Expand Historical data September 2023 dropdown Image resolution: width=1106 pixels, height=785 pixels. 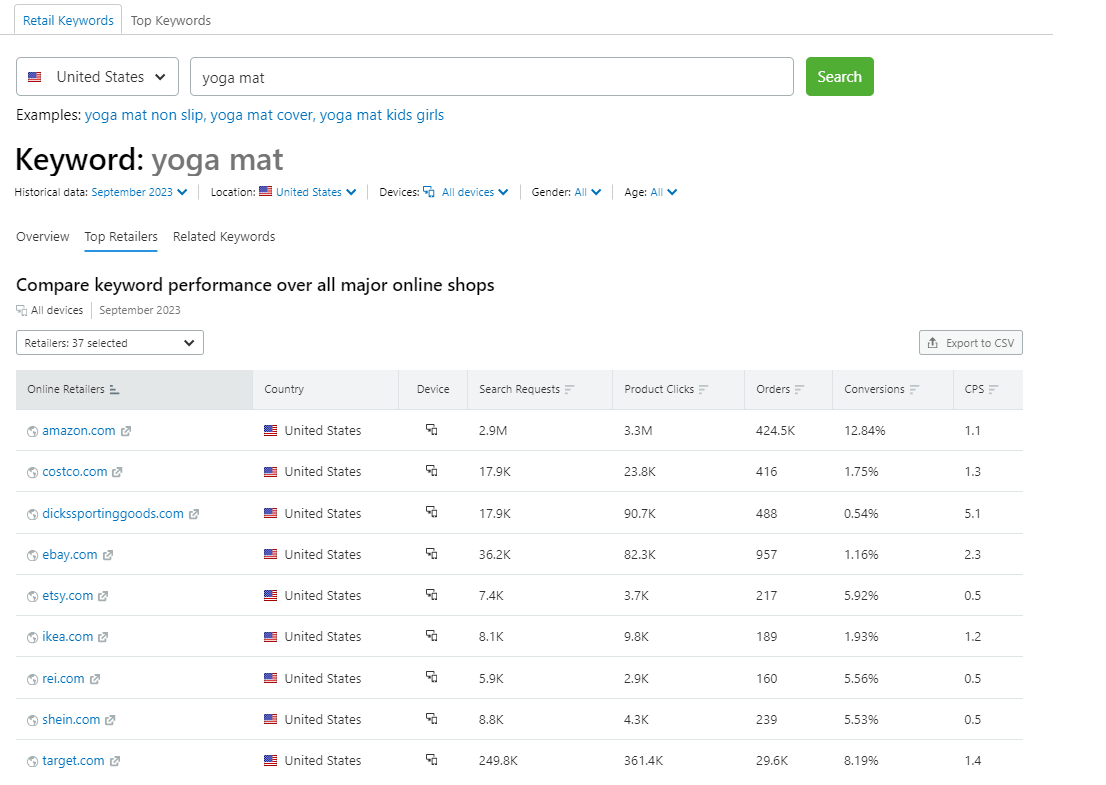coord(139,192)
